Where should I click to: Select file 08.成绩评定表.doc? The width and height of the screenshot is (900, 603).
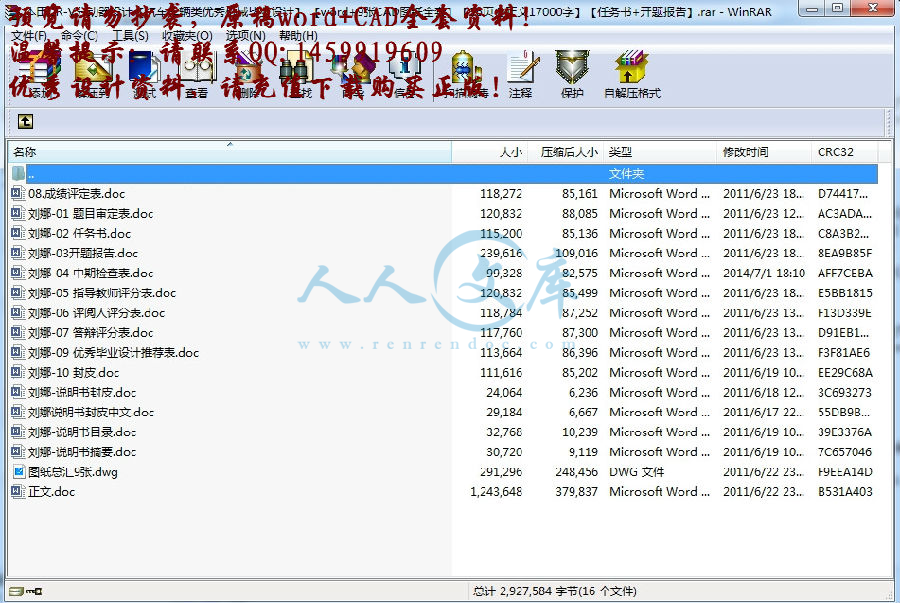click(x=443, y=194)
